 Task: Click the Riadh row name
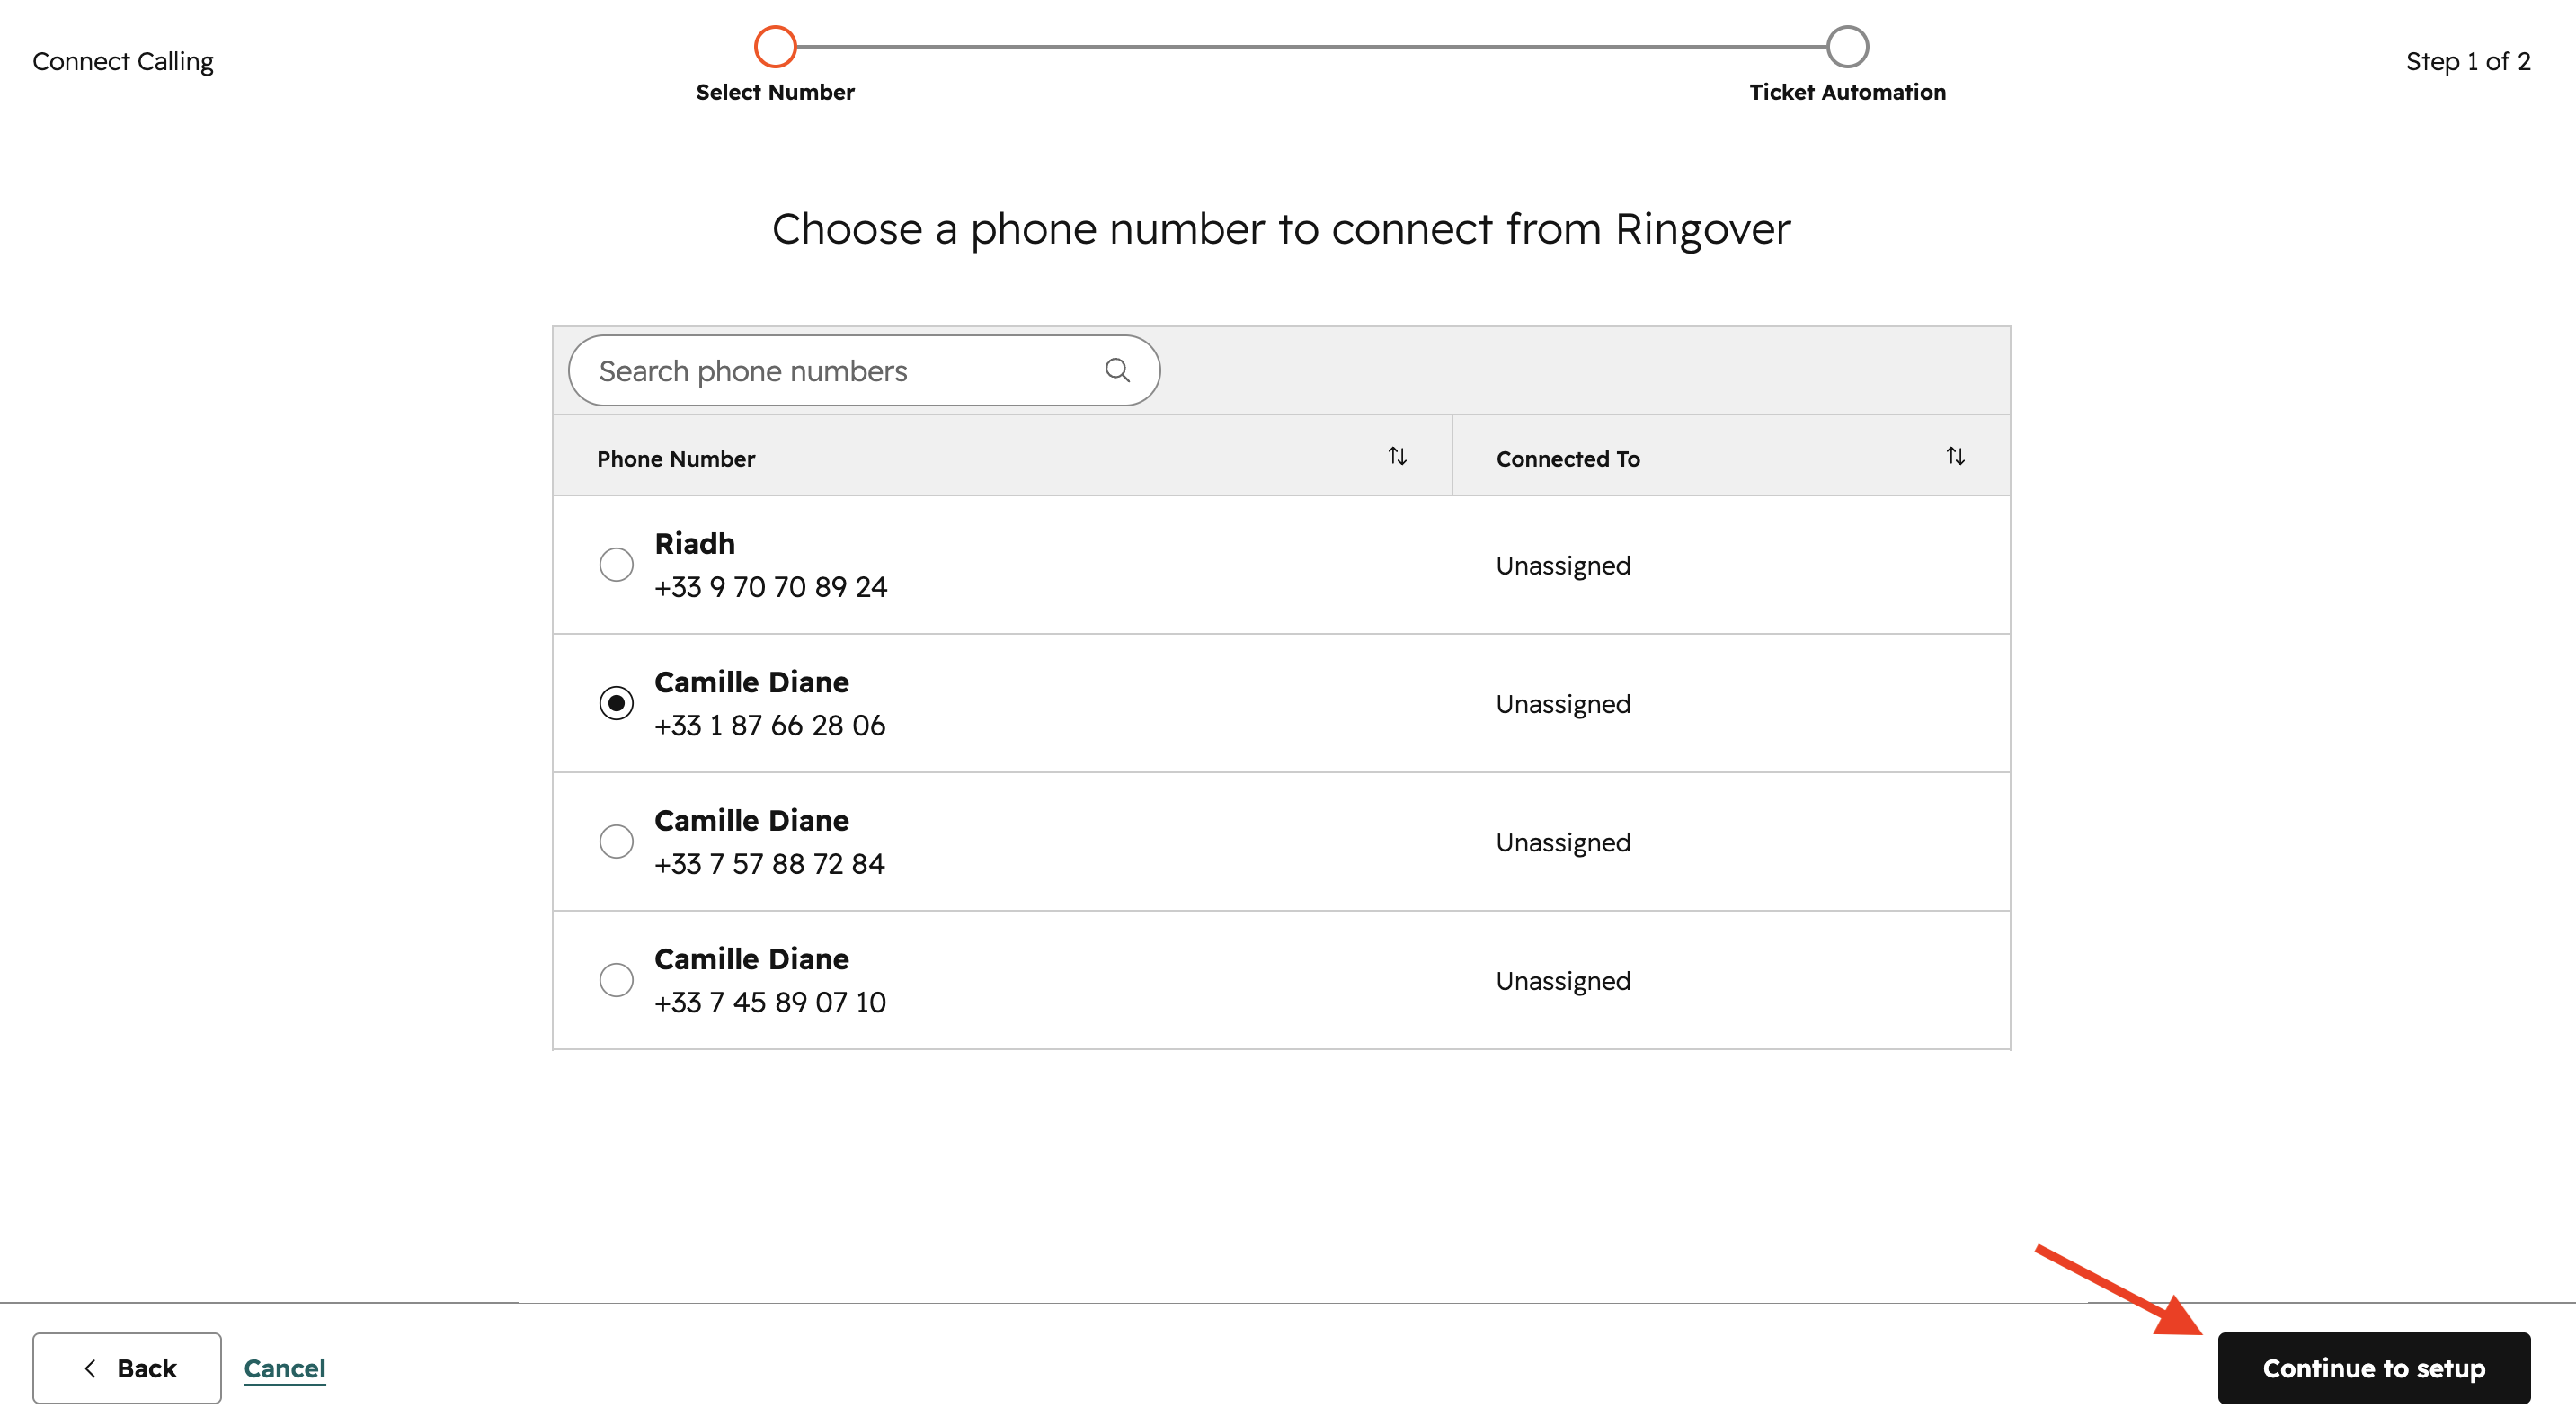[x=695, y=544]
